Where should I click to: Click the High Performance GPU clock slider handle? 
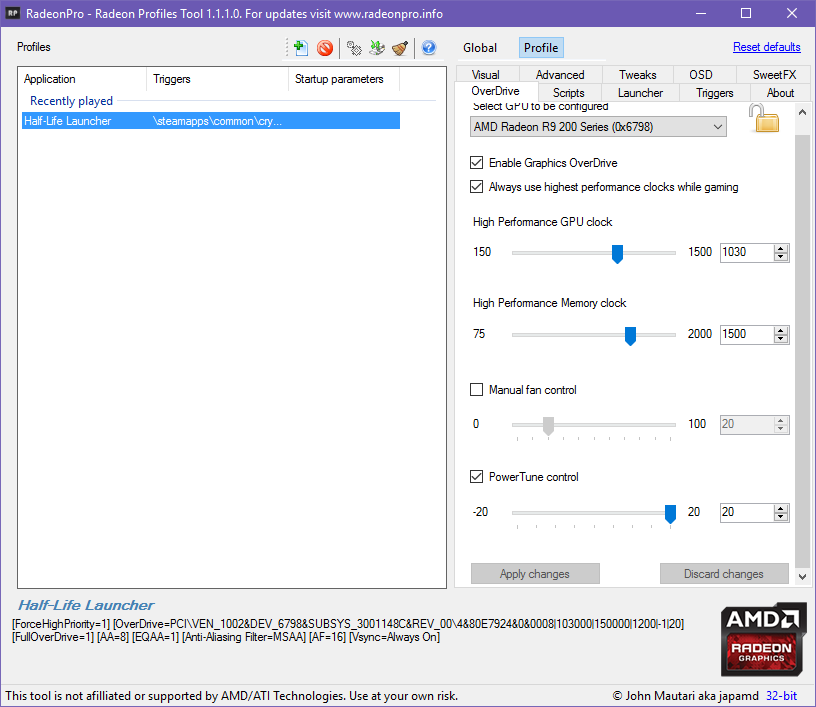coord(617,254)
